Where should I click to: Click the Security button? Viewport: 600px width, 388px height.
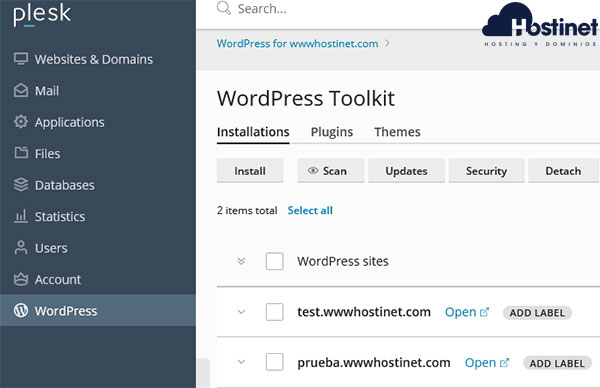486,171
